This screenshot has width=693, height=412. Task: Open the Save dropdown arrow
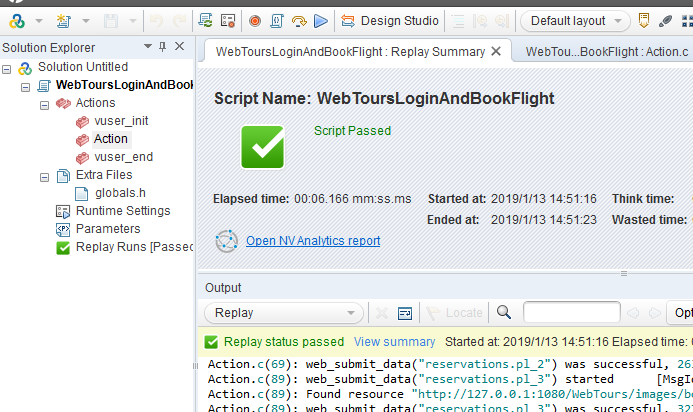tap(133, 21)
